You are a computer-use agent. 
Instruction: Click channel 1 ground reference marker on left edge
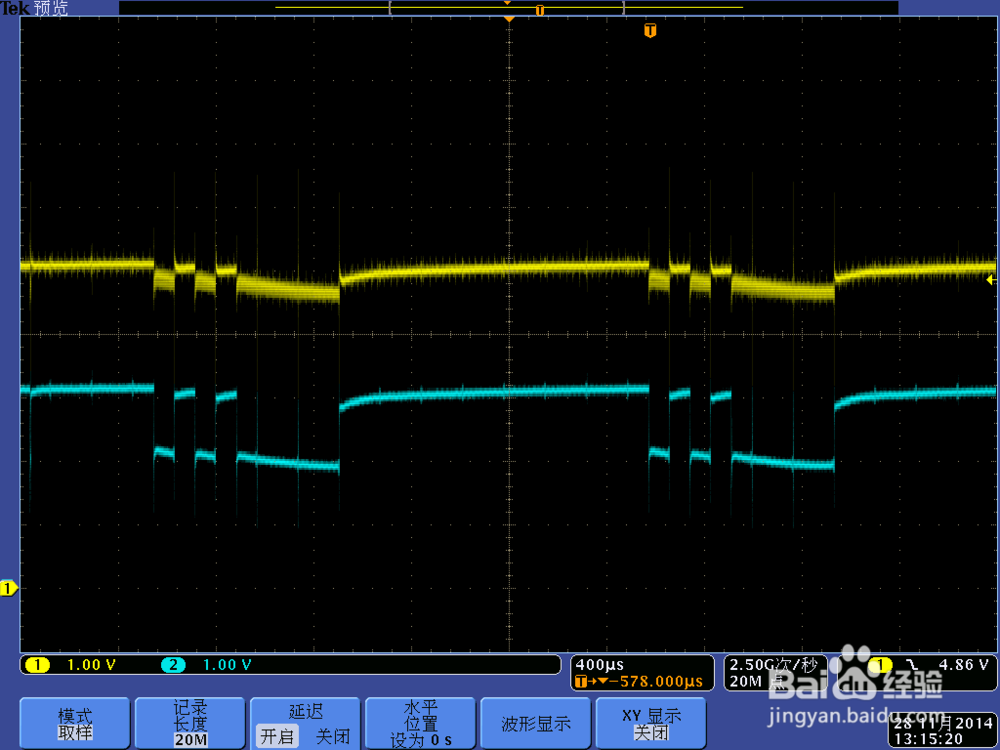point(8,588)
